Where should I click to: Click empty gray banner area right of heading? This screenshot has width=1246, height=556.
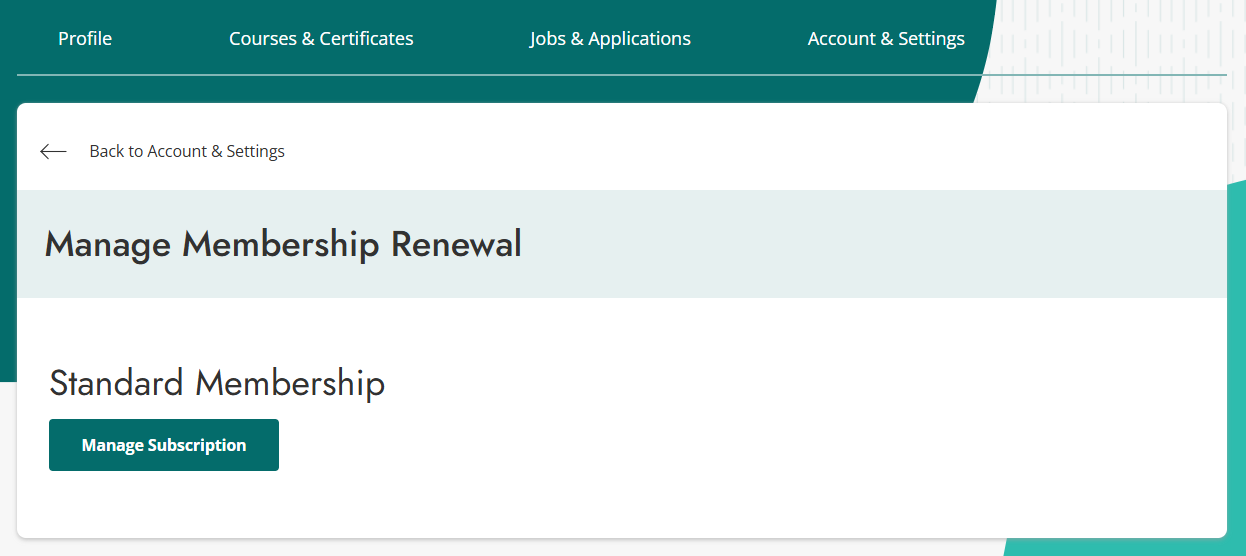(x=870, y=244)
